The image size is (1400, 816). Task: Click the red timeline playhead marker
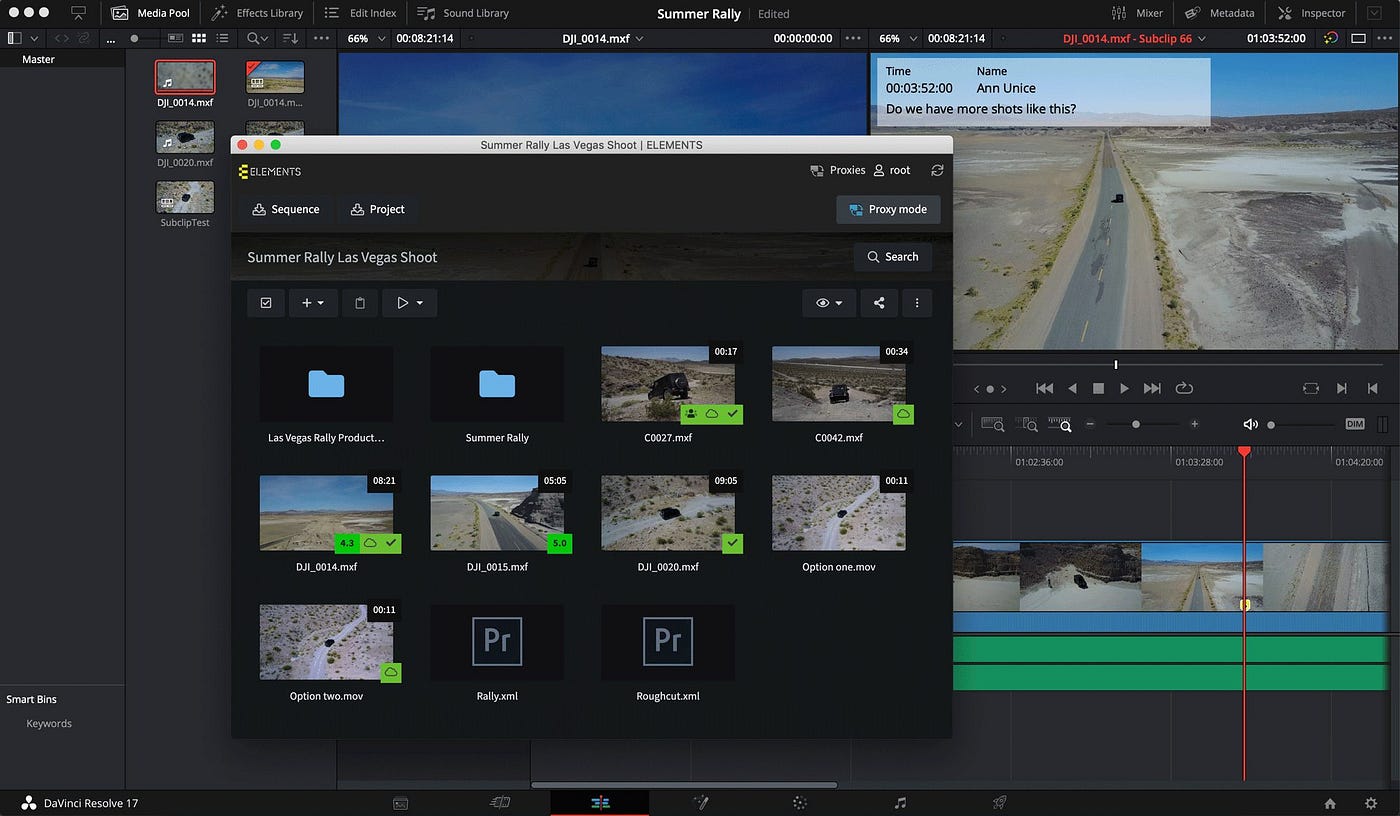coord(1244,452)
